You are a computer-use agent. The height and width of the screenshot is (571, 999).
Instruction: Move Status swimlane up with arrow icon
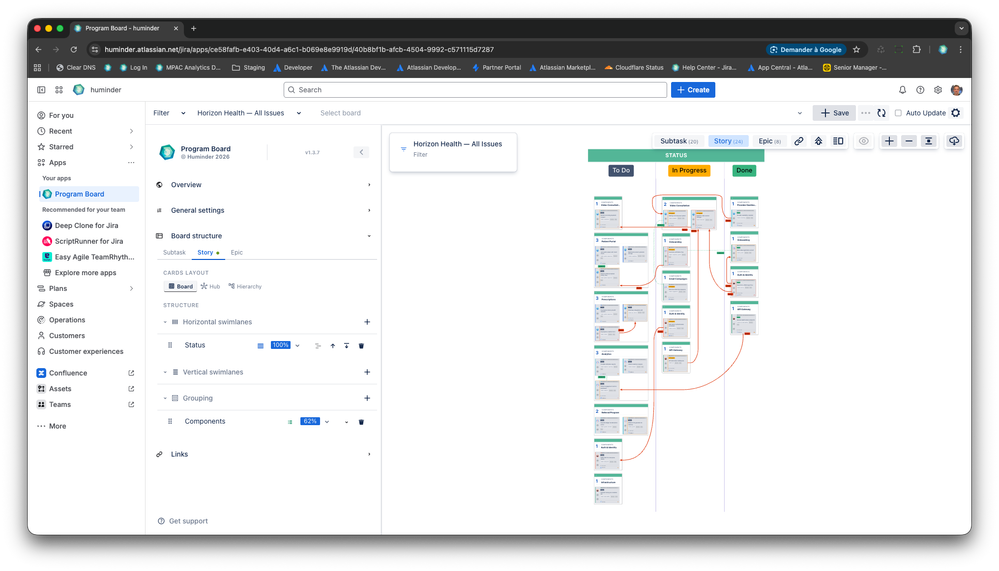pyautogui.click(x=333, y=345)
